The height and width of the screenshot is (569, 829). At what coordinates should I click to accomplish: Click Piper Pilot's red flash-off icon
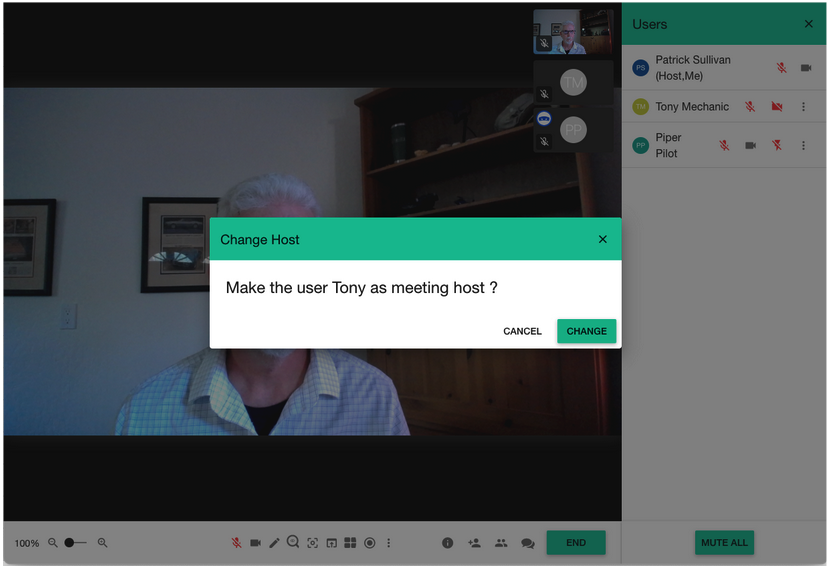[777, 145]
